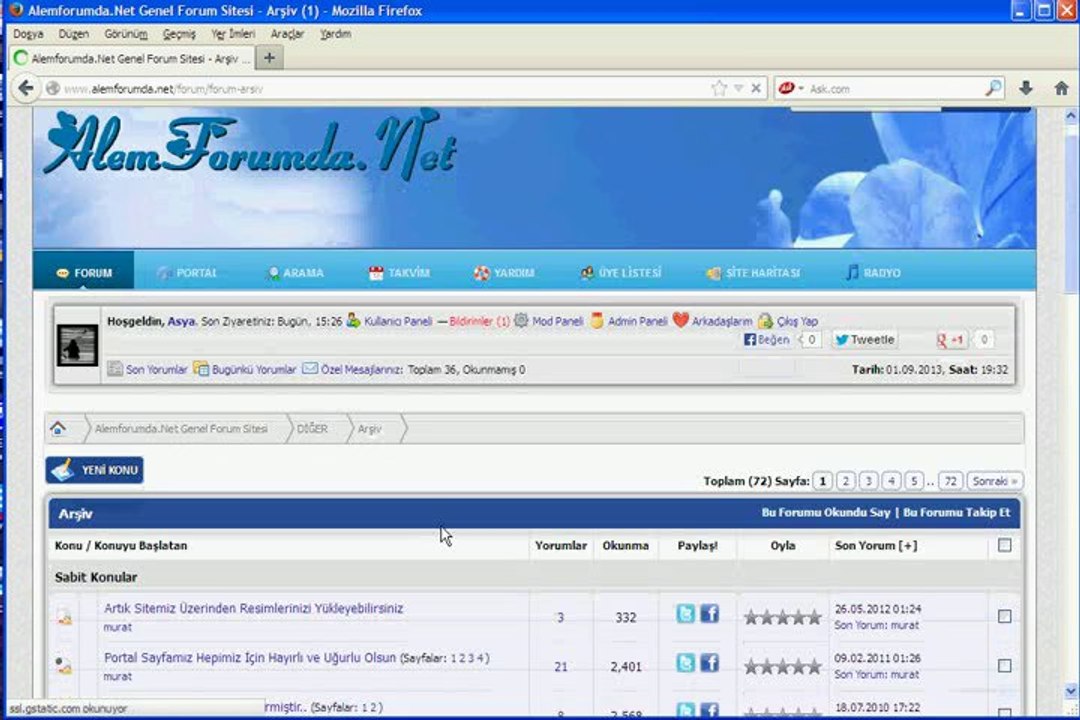Viewport: 1080px width, 720px height.
Task: Click the user avatar thumbnail
Action: pyautogui.click(x=77, y=344)
